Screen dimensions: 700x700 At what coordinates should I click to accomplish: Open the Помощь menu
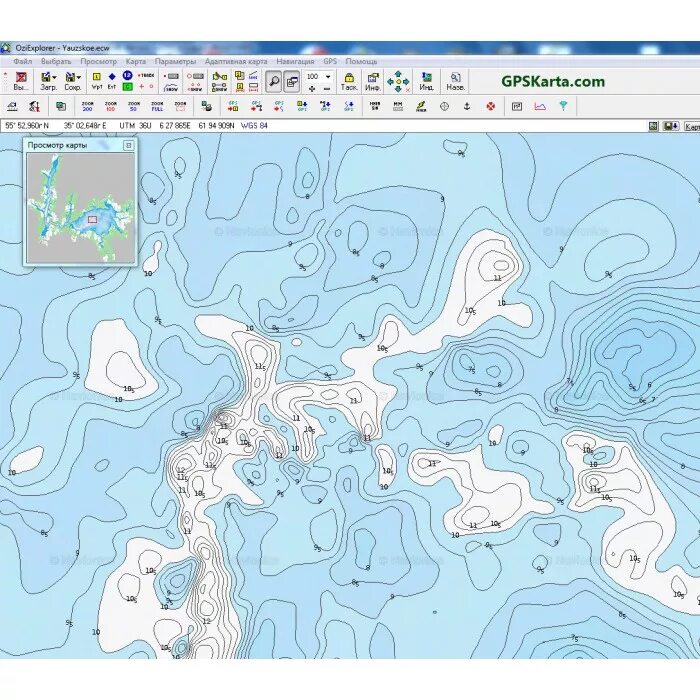(x=361, y=62)
